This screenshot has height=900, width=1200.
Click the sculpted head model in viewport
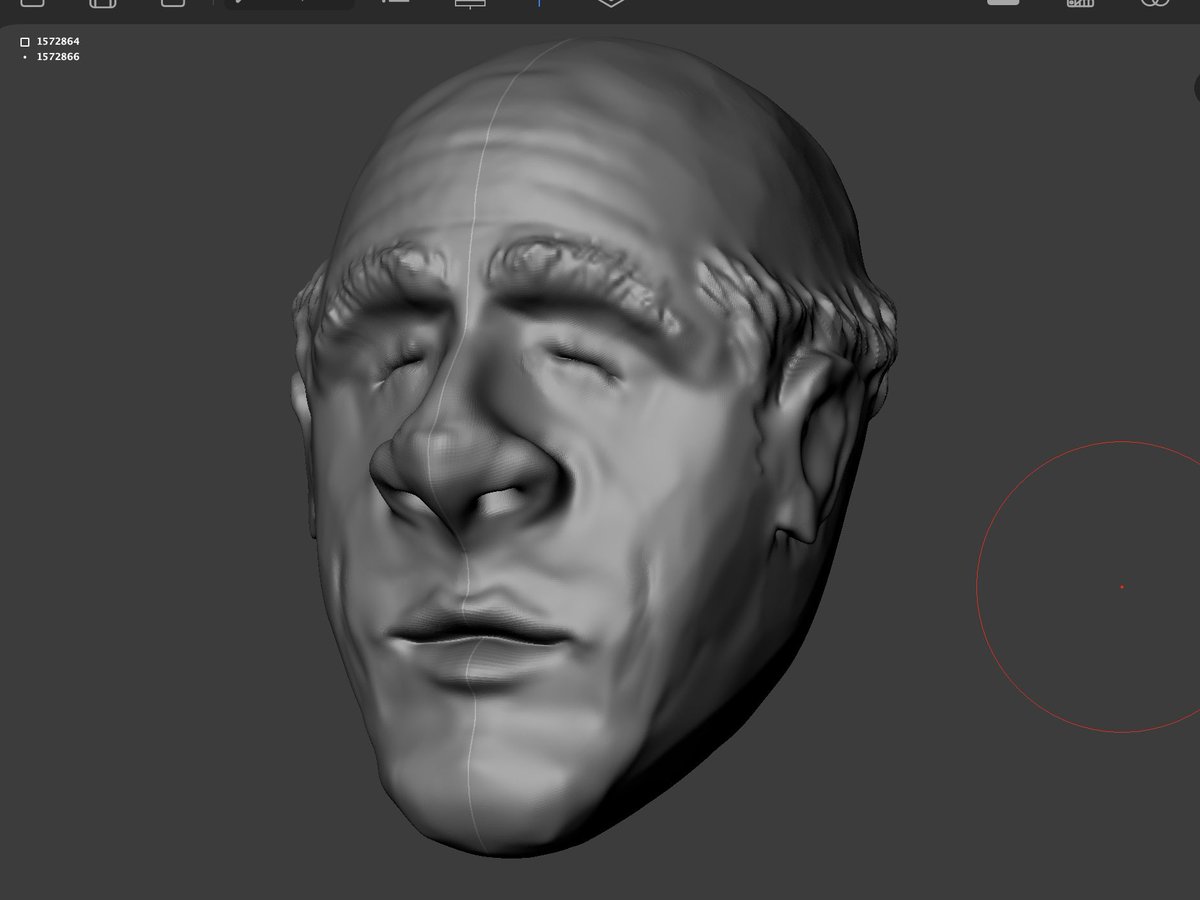594,447
